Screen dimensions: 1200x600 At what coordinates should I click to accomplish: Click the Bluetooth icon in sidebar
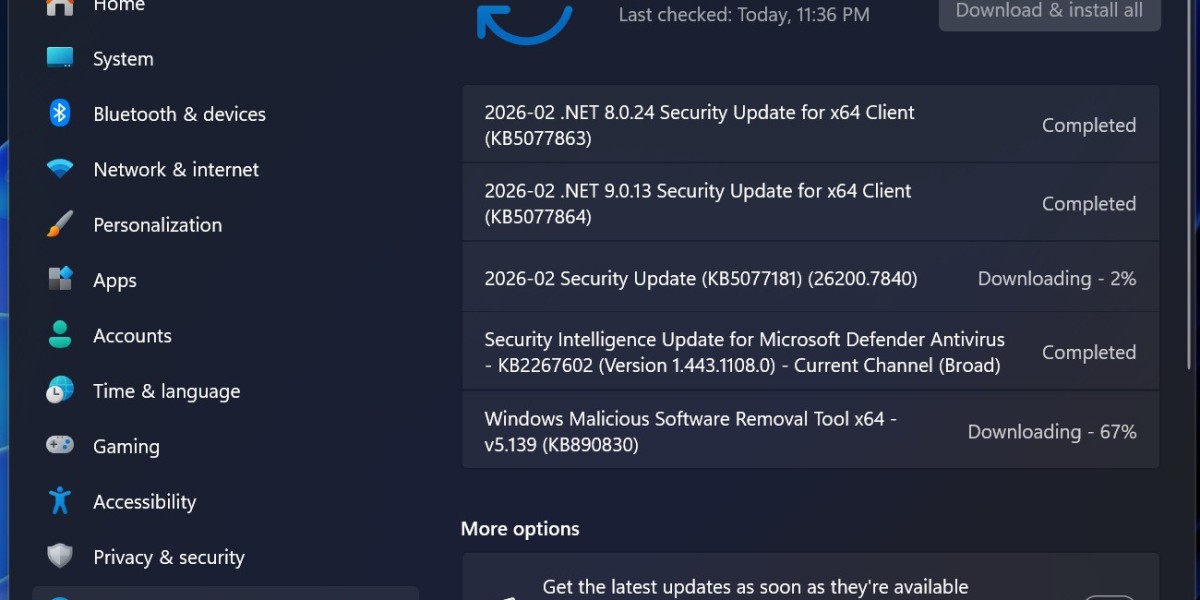[60, 113]
